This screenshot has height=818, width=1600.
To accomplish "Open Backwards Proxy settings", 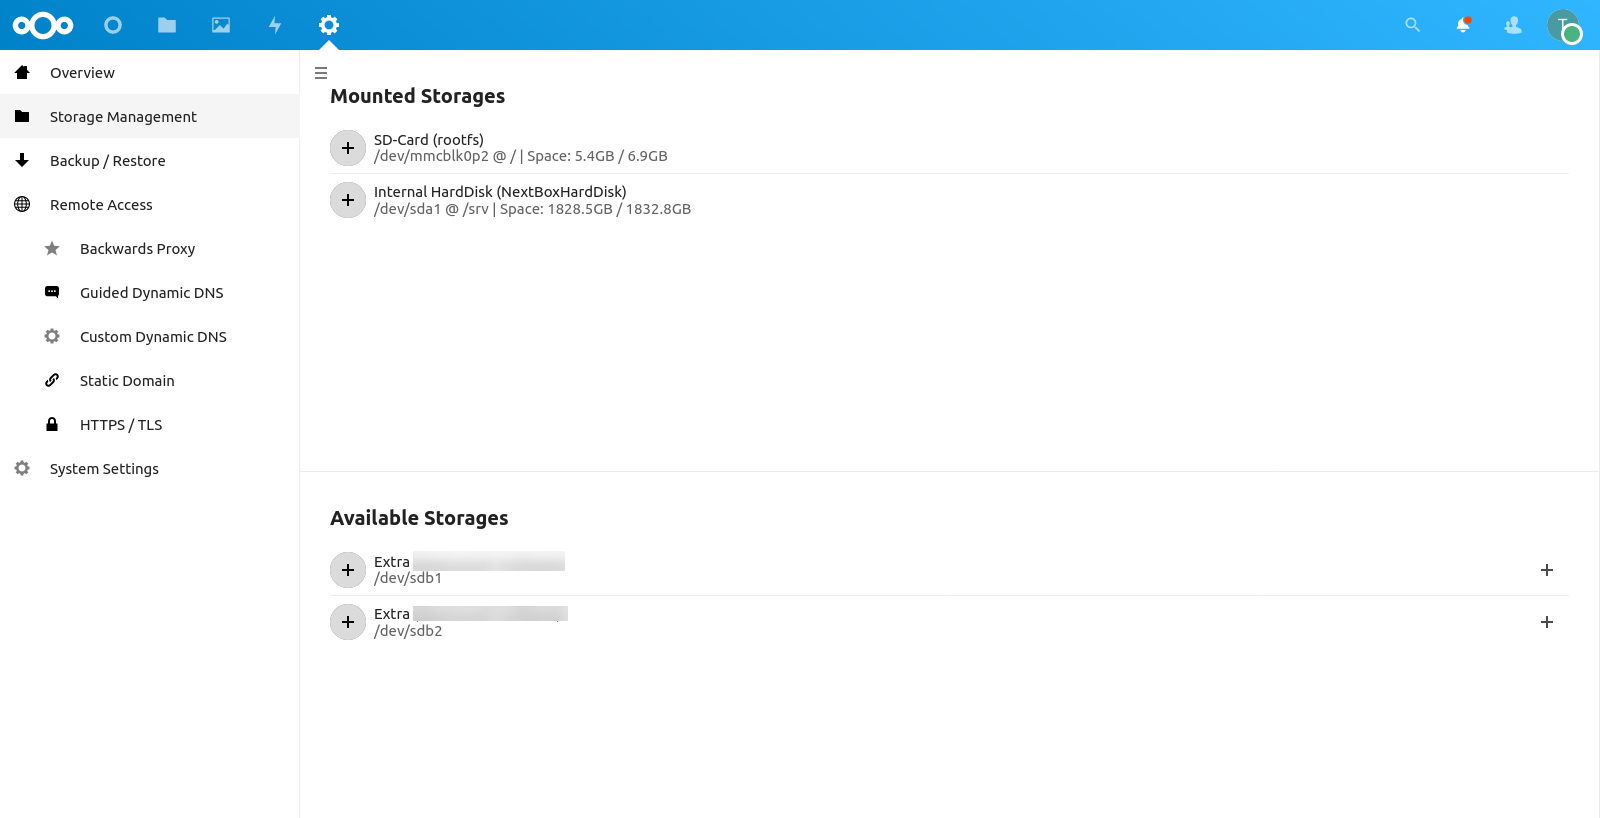I will tap(137, 249).
